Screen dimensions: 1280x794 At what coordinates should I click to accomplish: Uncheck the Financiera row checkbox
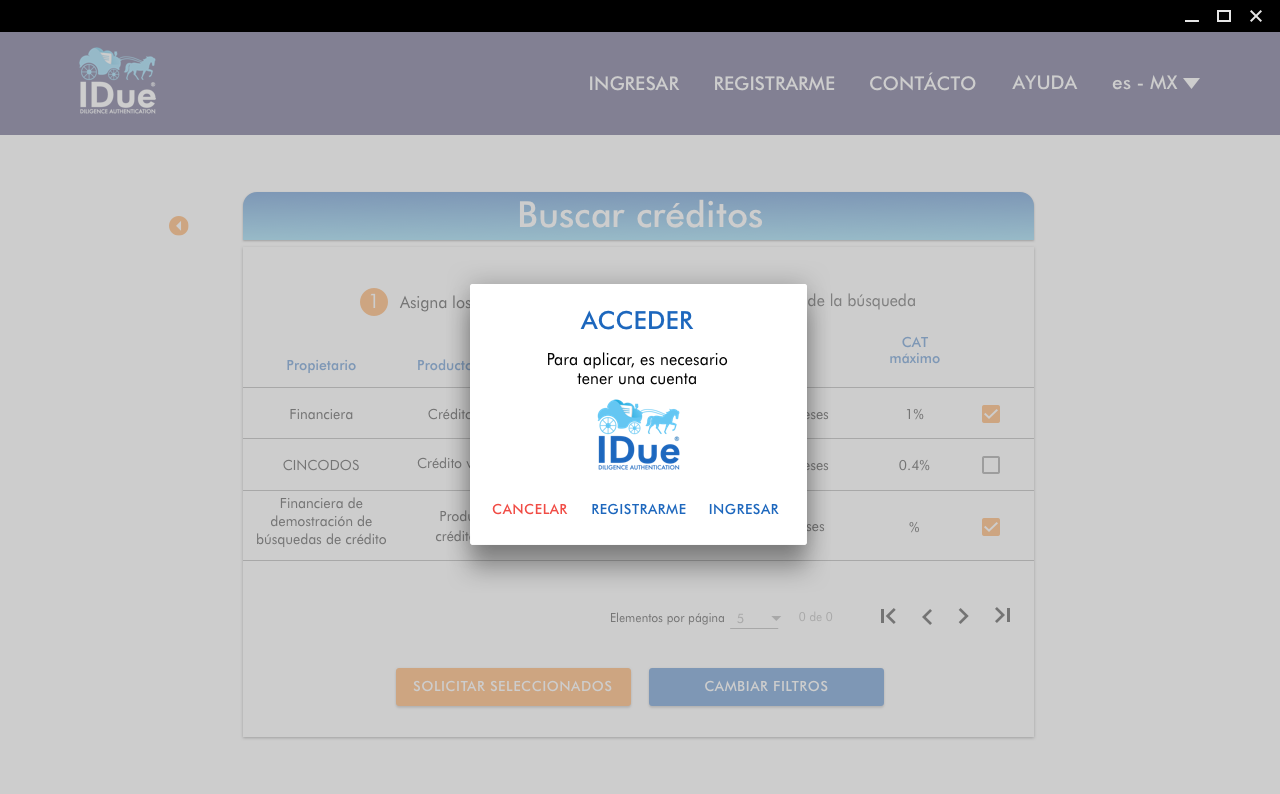click(991, 414)
